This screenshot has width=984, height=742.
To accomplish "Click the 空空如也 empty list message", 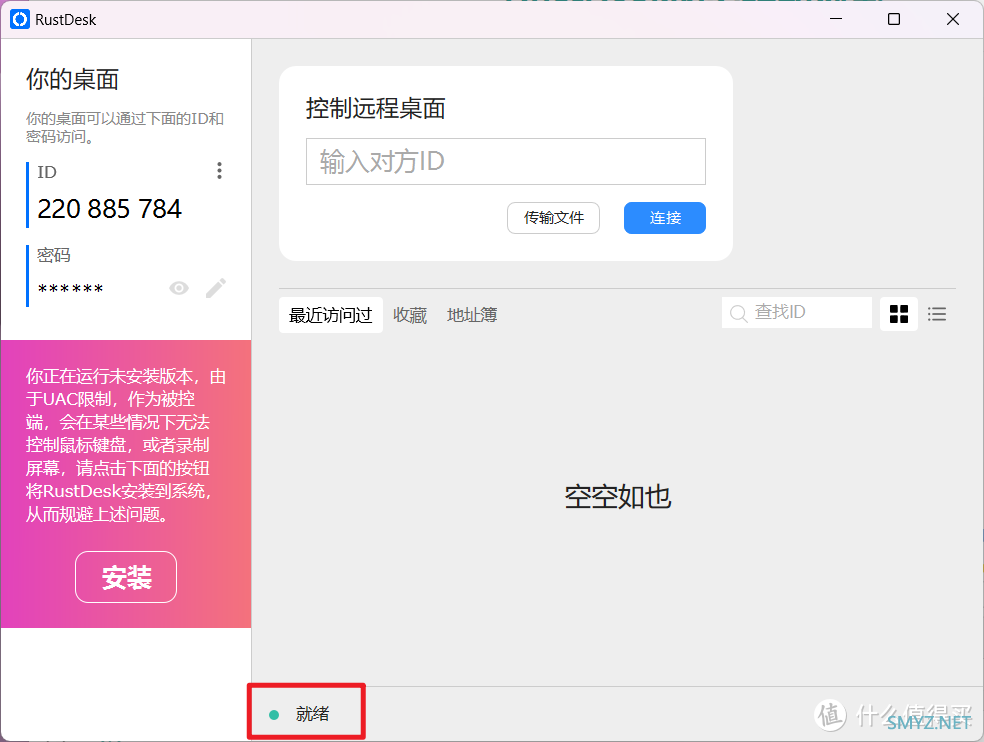I will point(618,497).
